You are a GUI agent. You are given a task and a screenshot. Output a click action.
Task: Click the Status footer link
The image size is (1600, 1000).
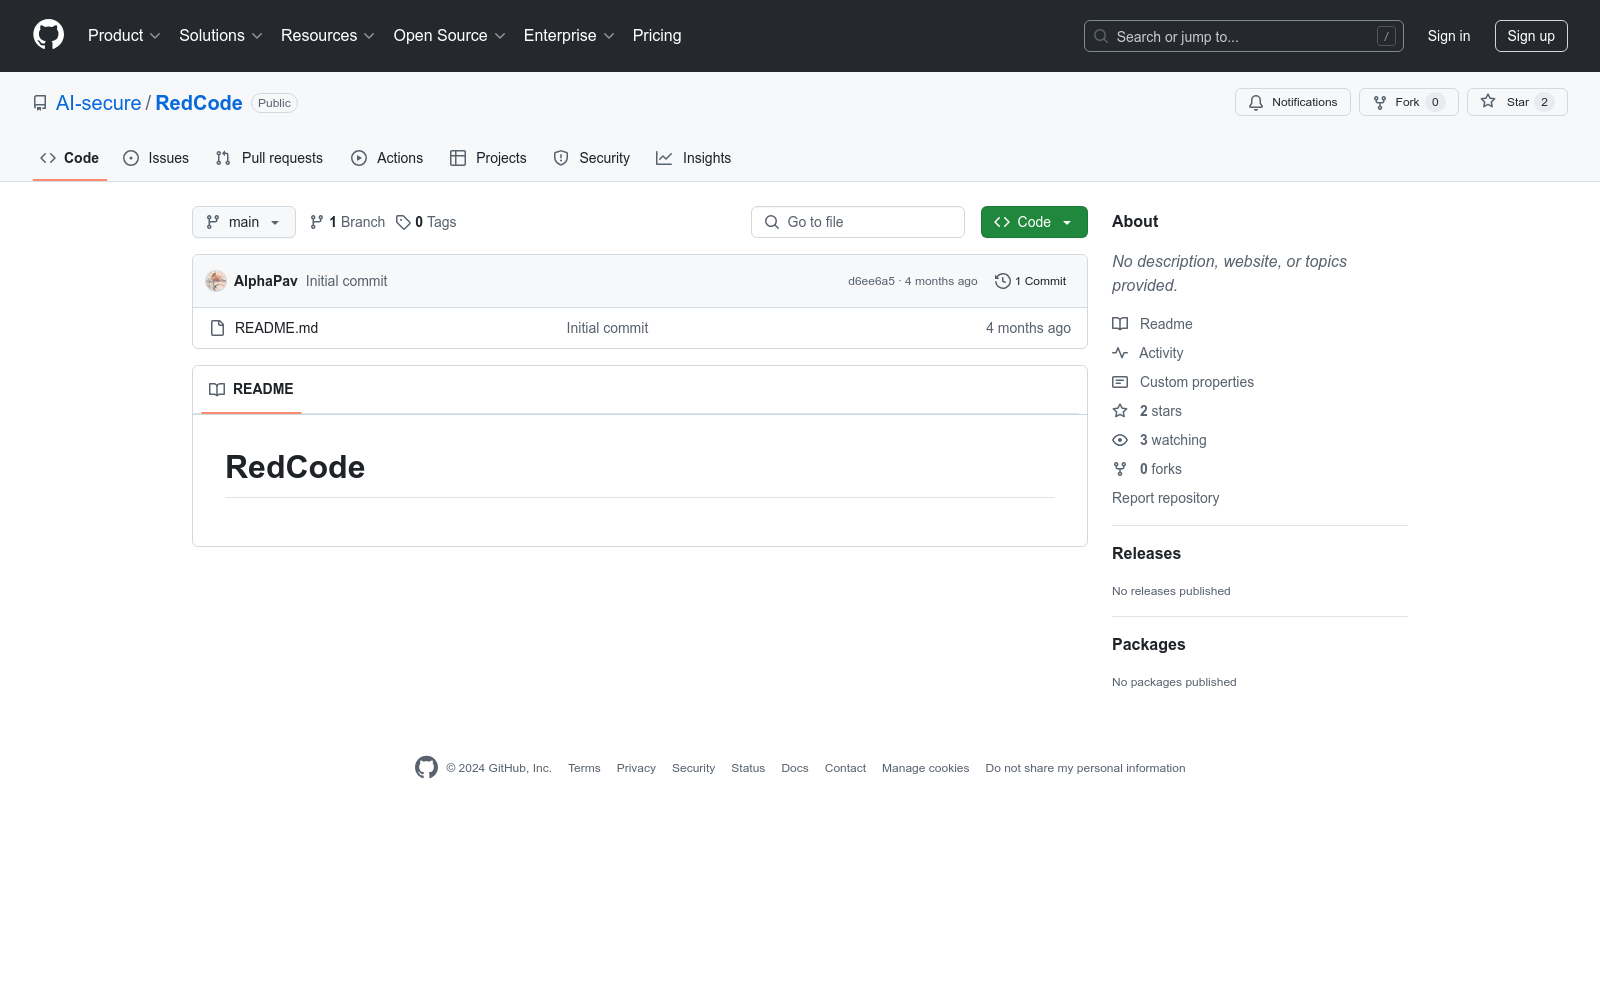[x=748, y=768]
